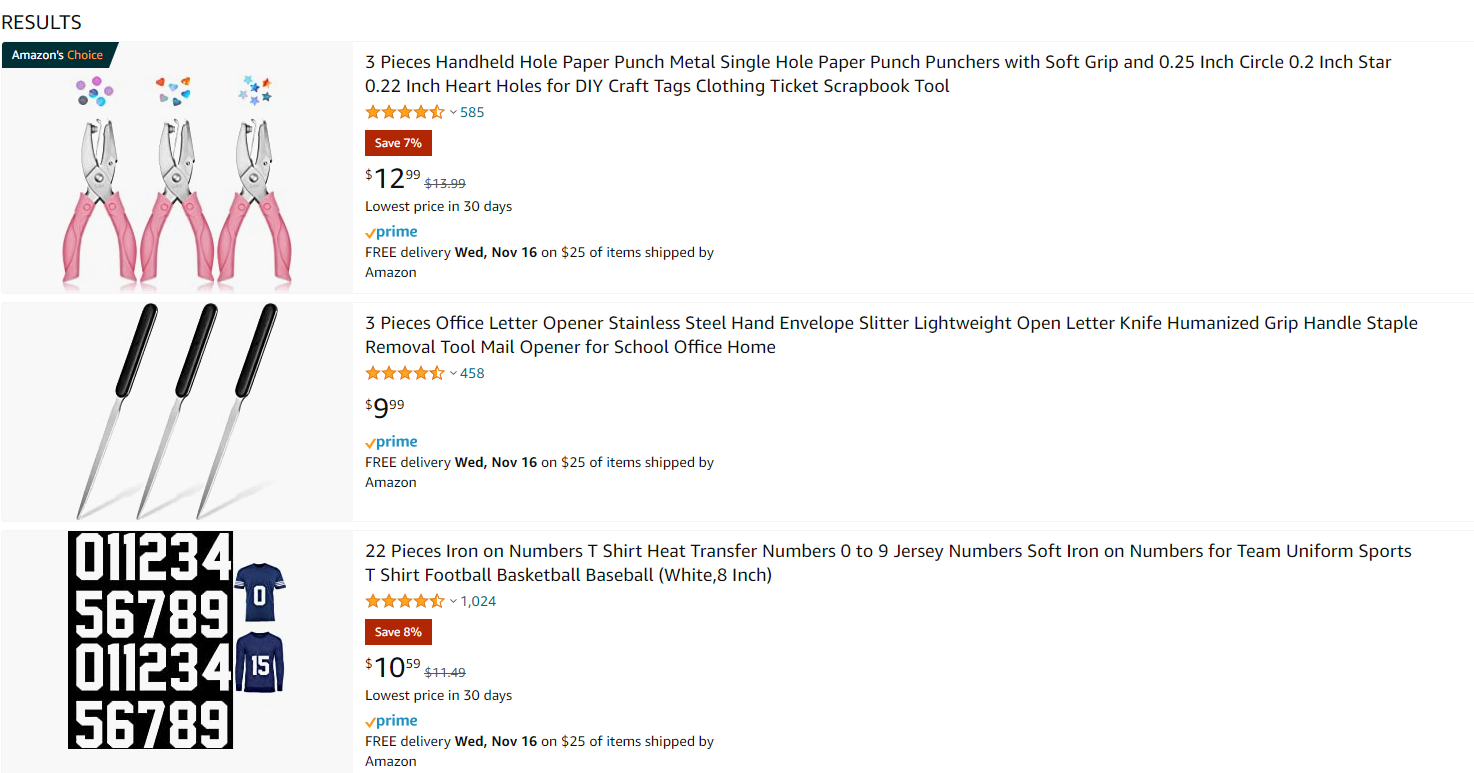
Task: Click the $12.99 price of hole punch
Action: [x=393, y=179]
